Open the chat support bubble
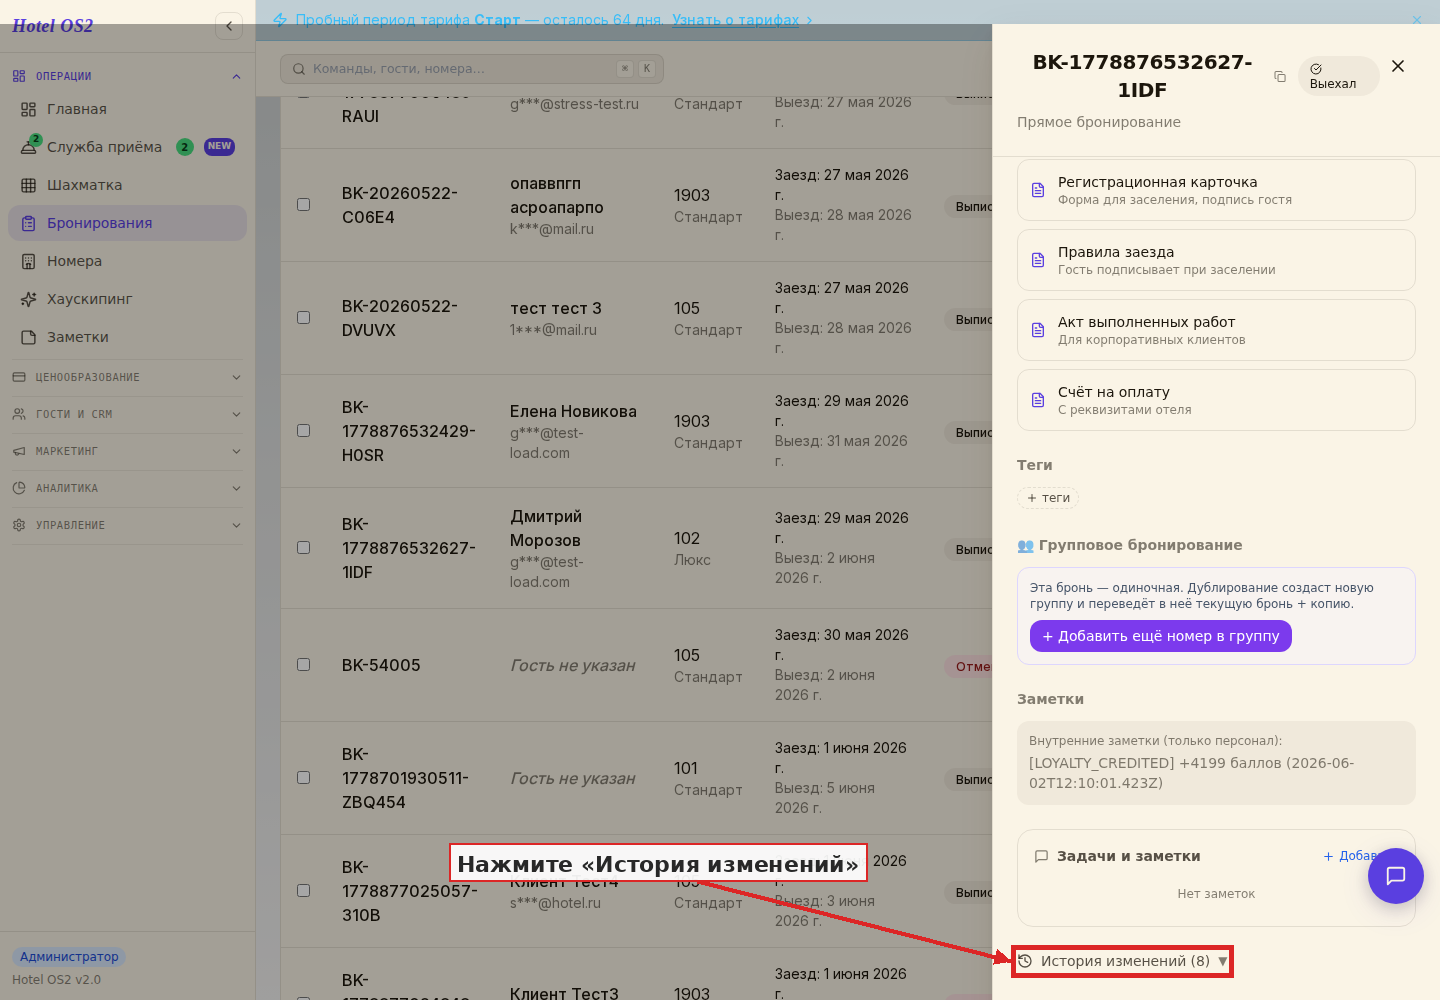 1396,876
